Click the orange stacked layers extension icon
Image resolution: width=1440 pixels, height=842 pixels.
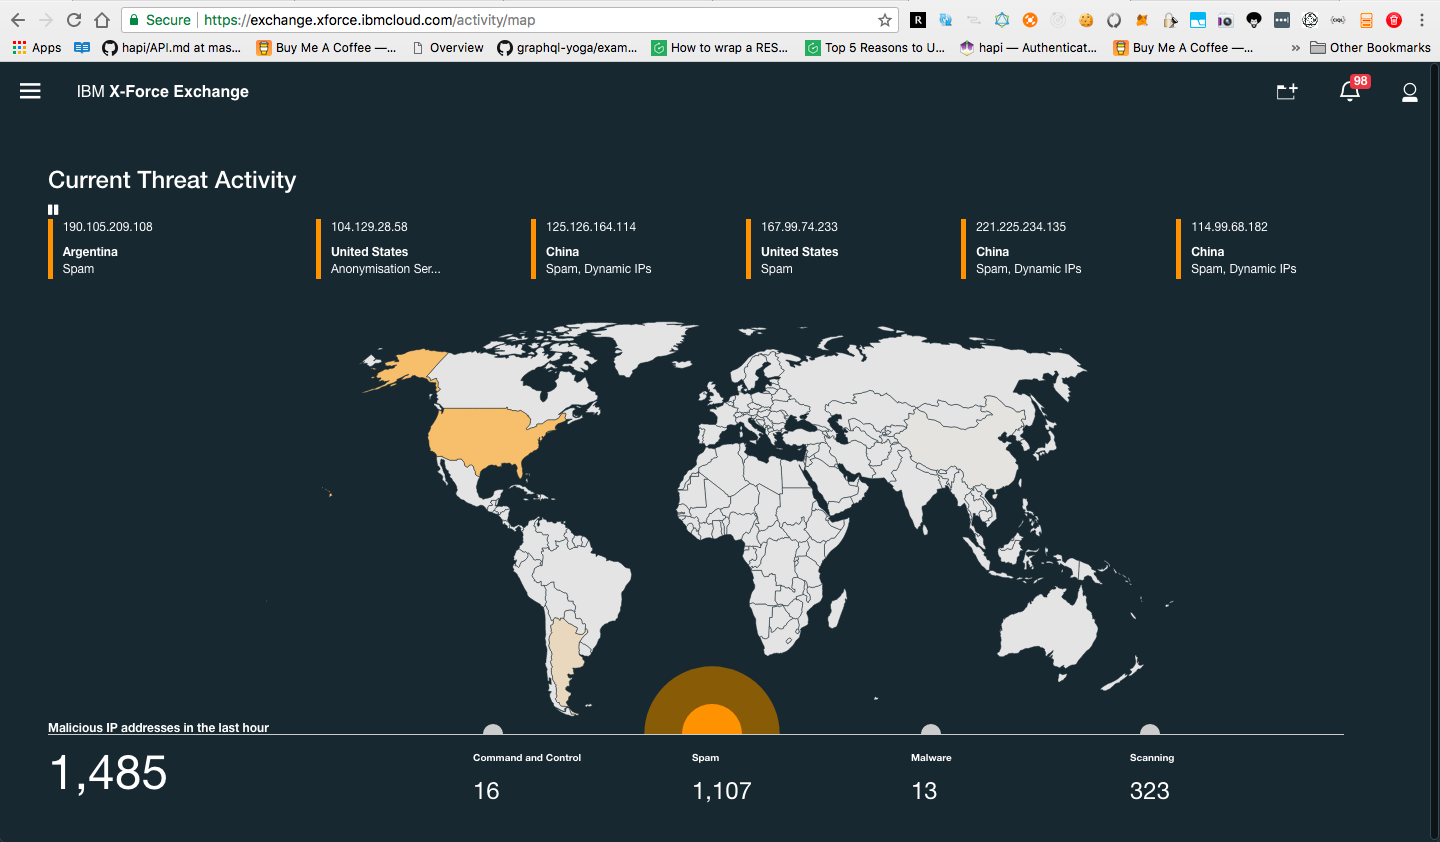click(1366, 20)
